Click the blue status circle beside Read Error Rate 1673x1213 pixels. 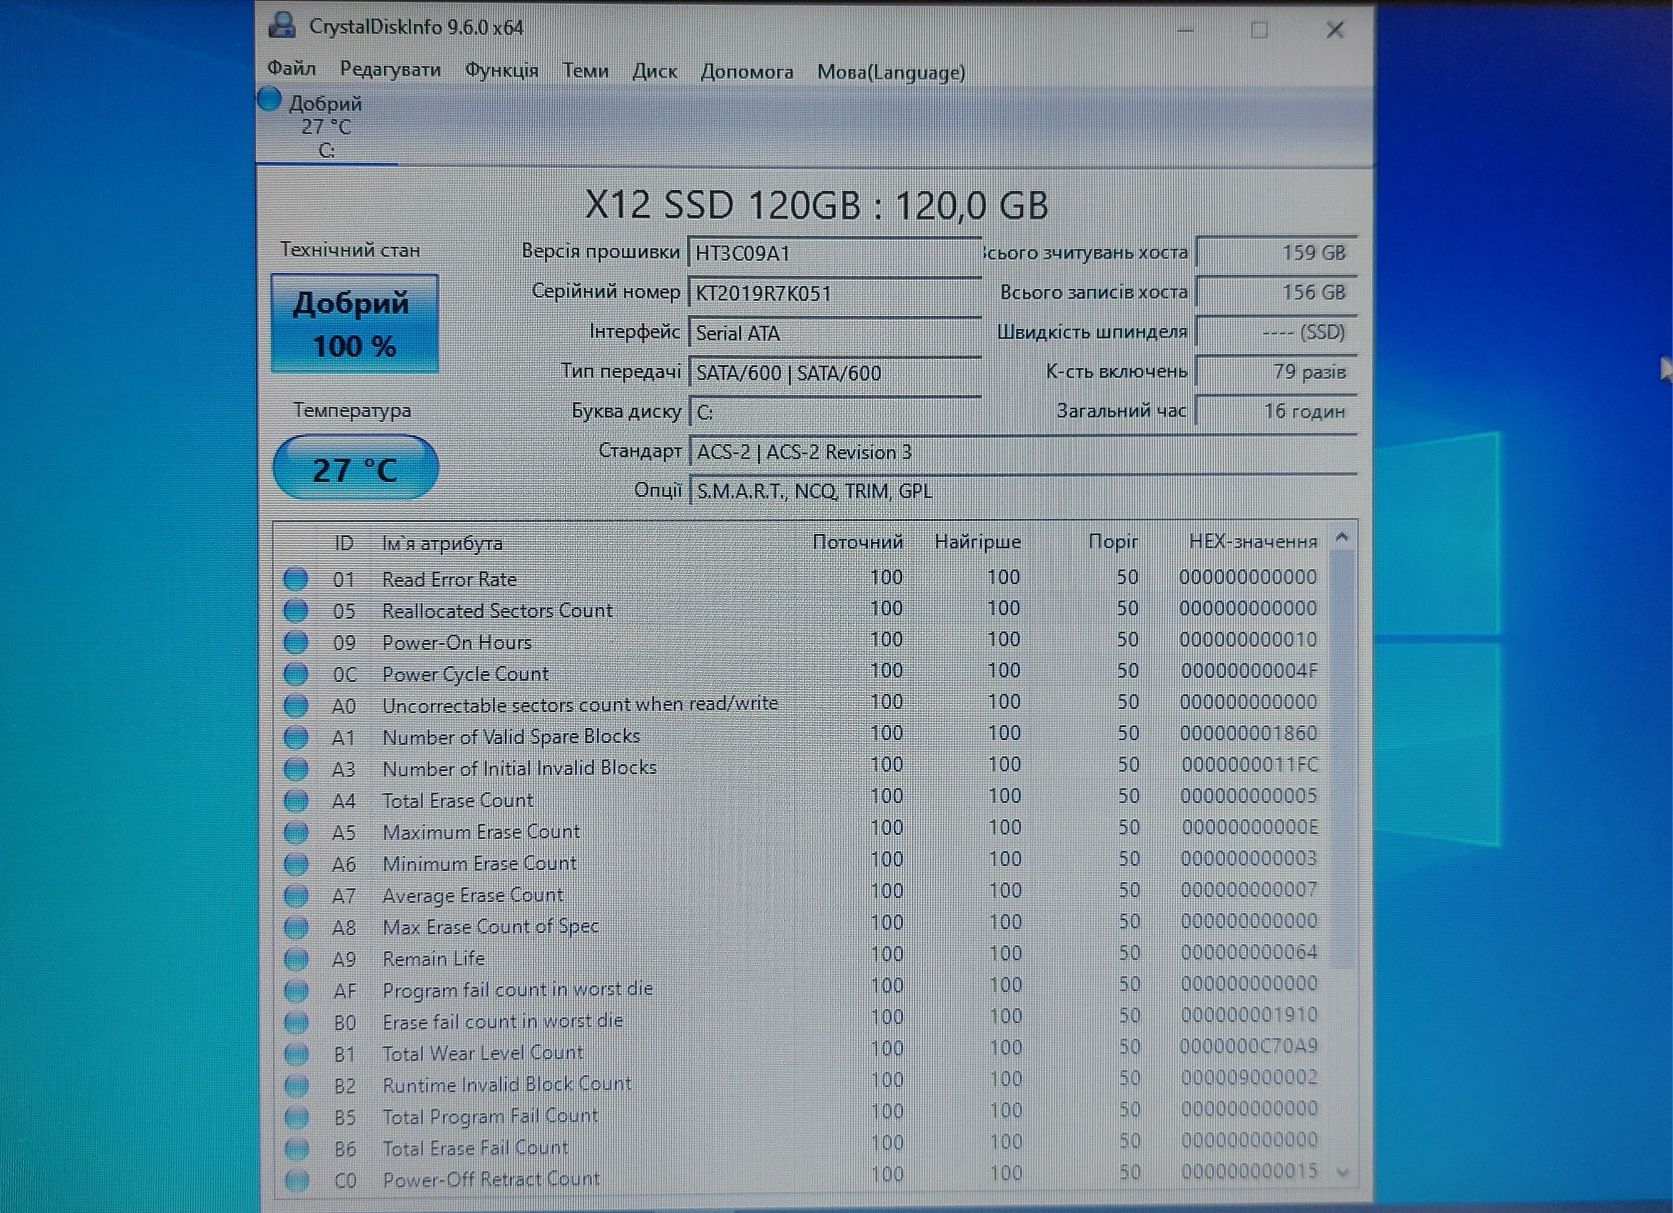click(x=295, y=579)
